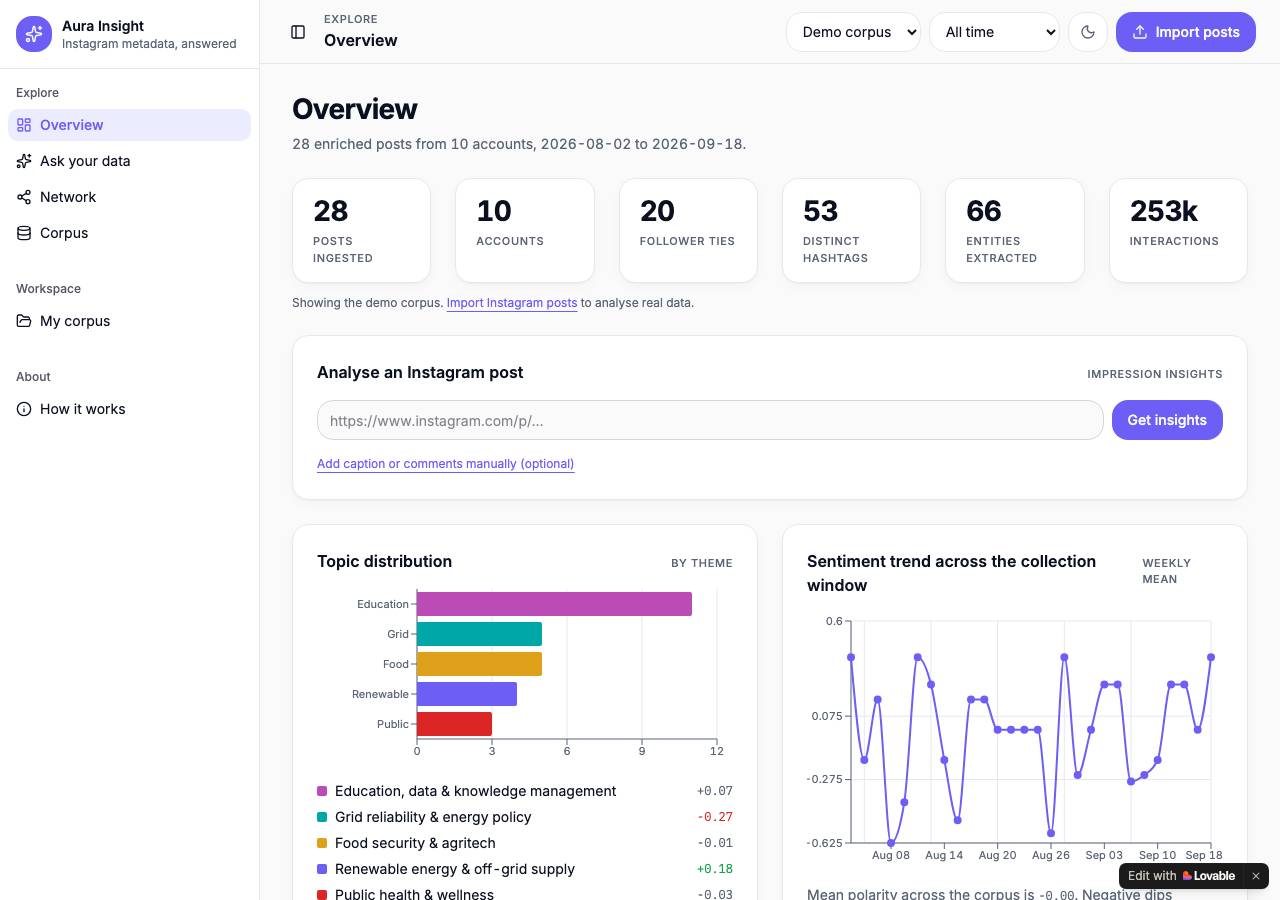Close the Edit with Lovable badge
The height and width of the screenshot is (900, 1280).
tap(1256, 876)
